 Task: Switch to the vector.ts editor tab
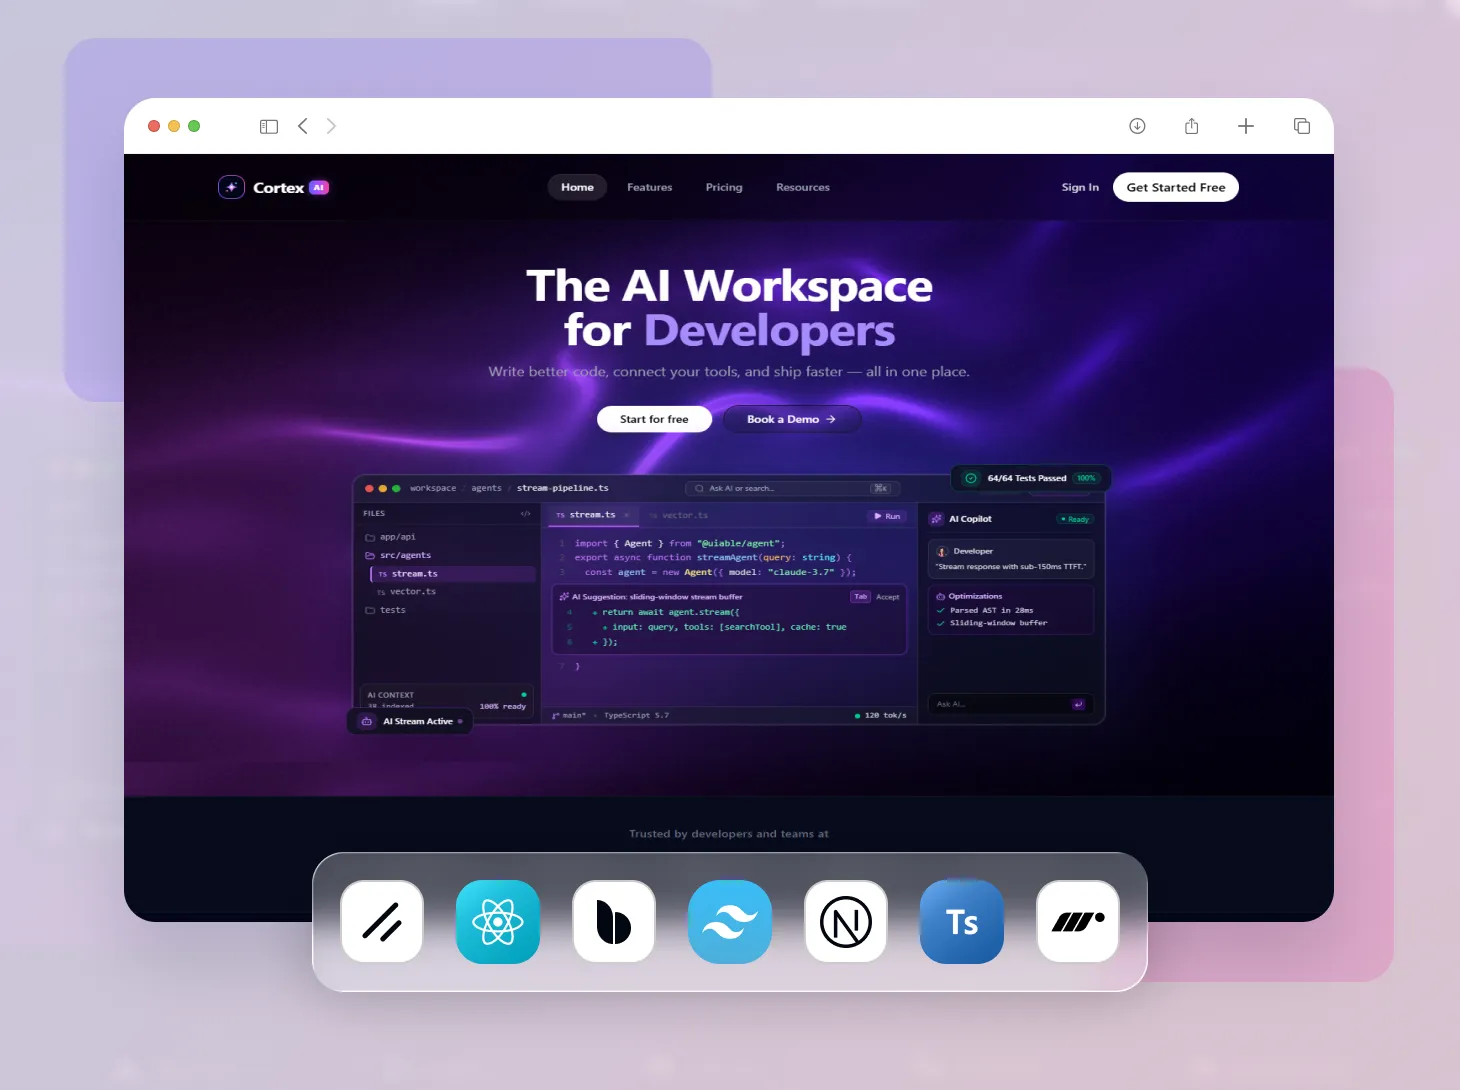pyautogui.click(x=679, y=516)
